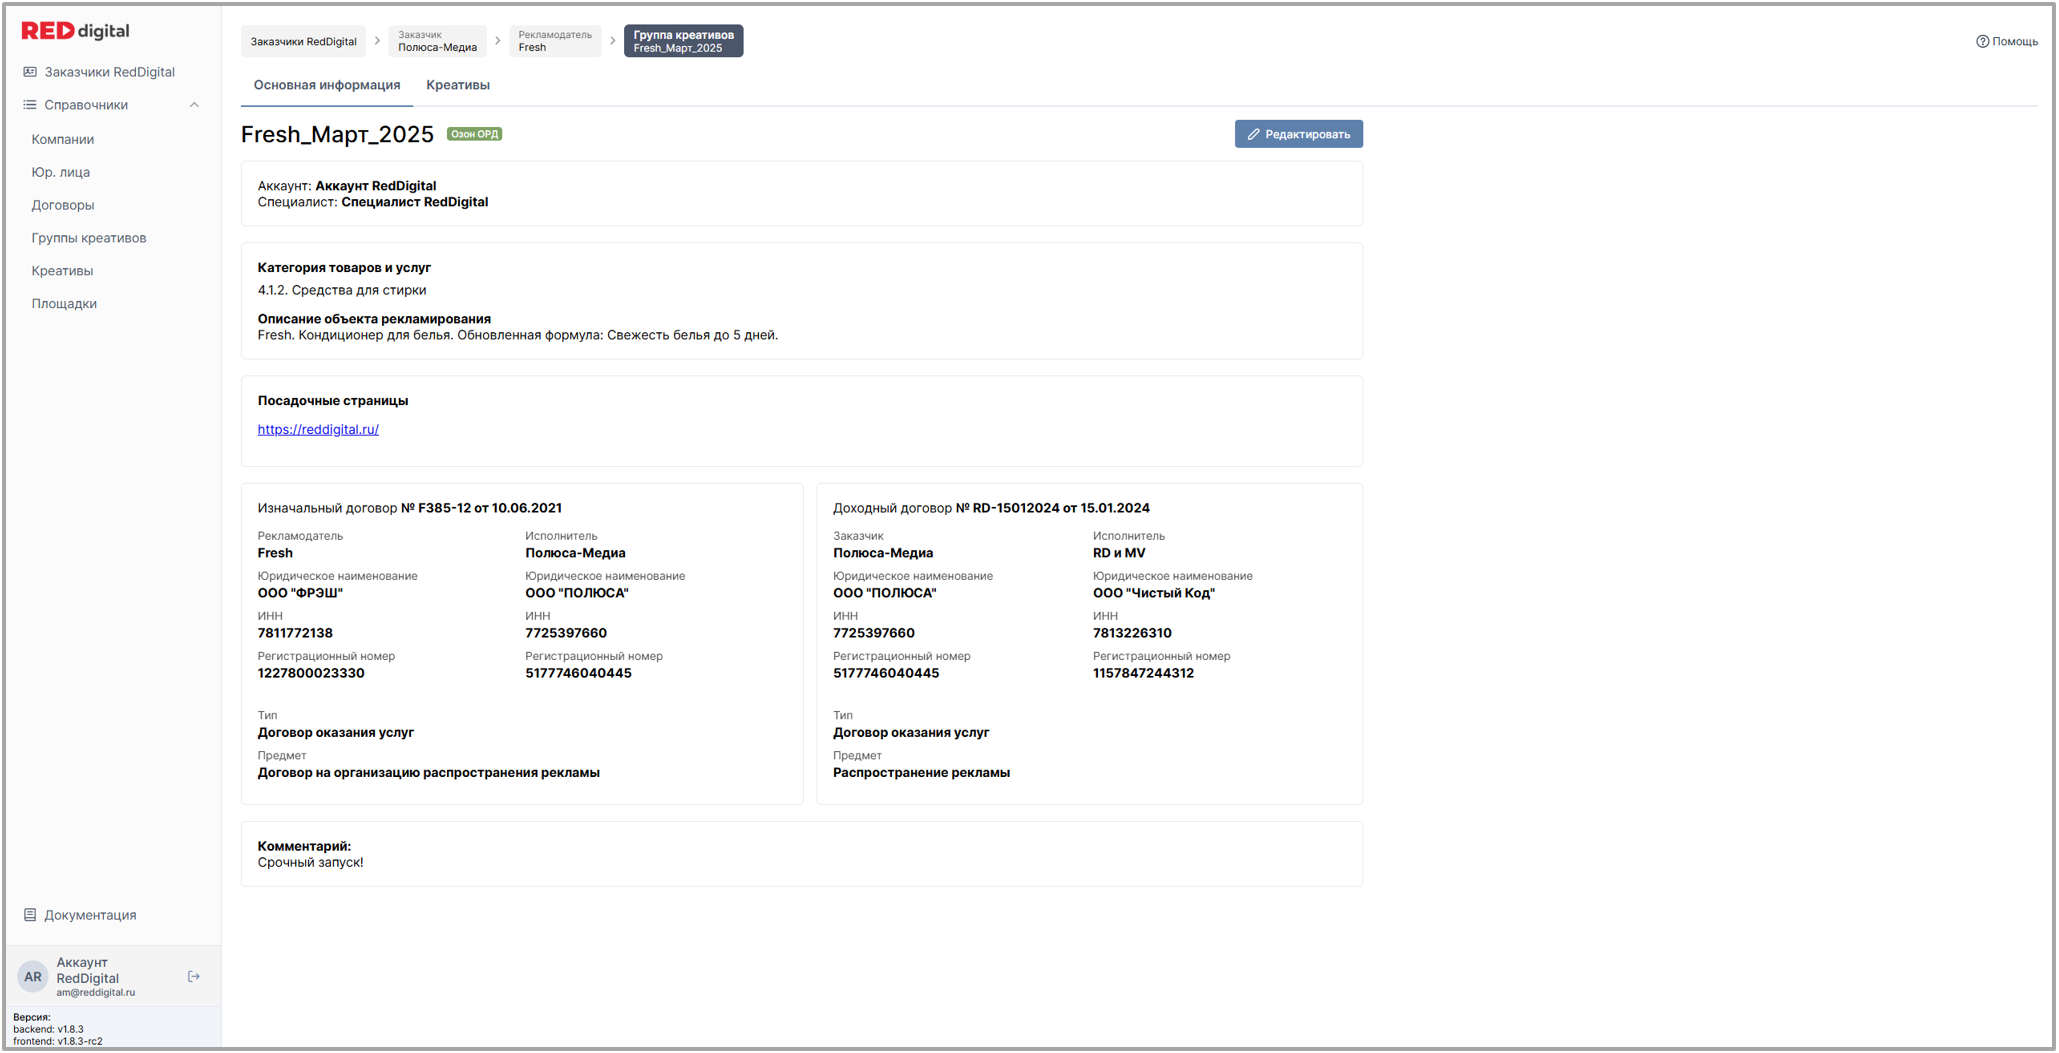This screenshot has width=2059, height=1053.
Task: Click the backend: v1.8.3 version text
Action: coord(49,1030)
